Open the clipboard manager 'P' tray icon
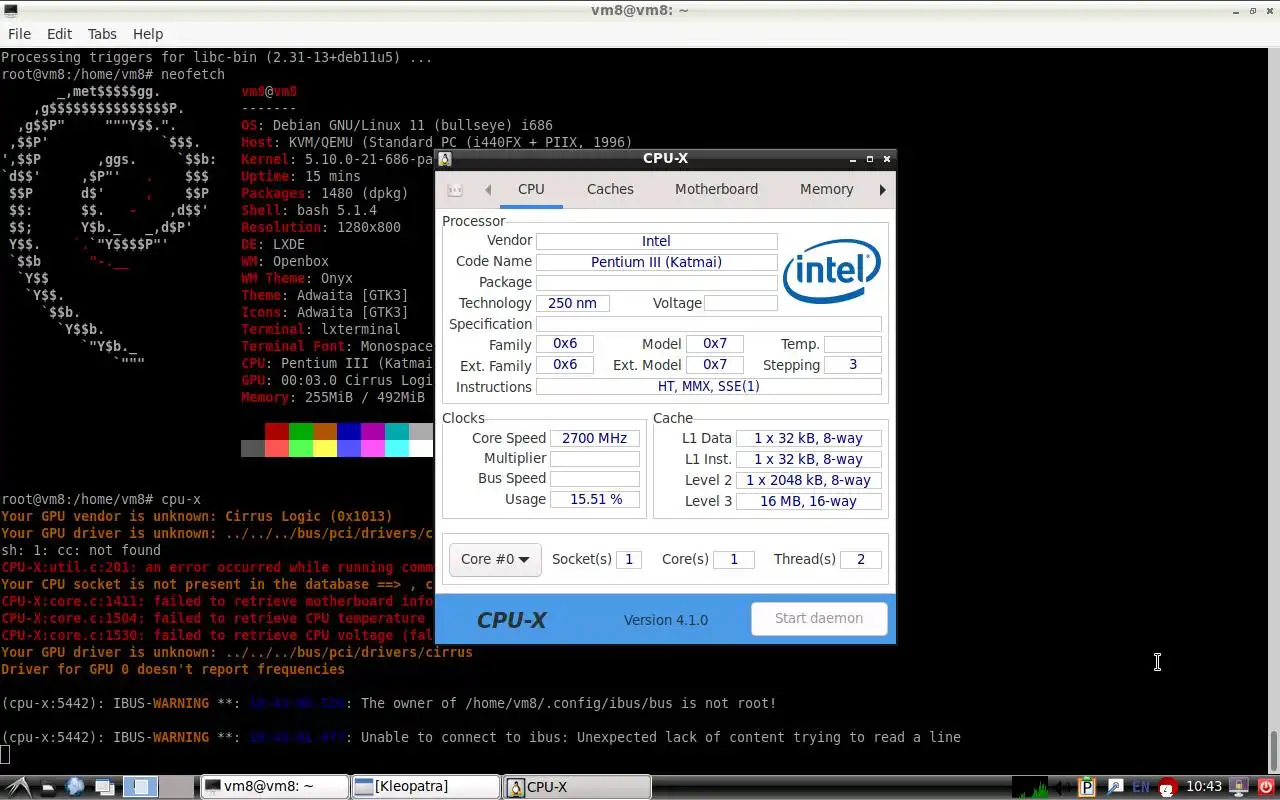This screenshot has height=800, width=1280. pyautogui.click(x=1087, y=787)
